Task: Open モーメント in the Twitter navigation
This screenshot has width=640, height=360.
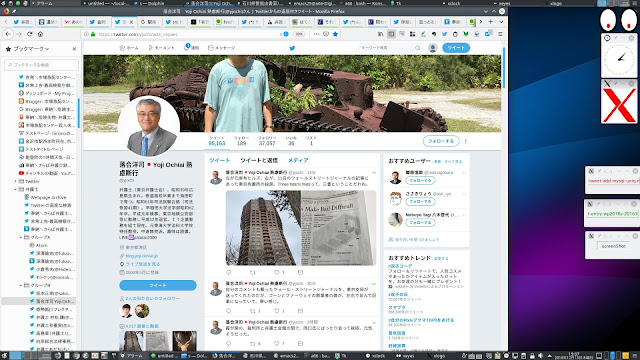Action: (x=161, y=48)
